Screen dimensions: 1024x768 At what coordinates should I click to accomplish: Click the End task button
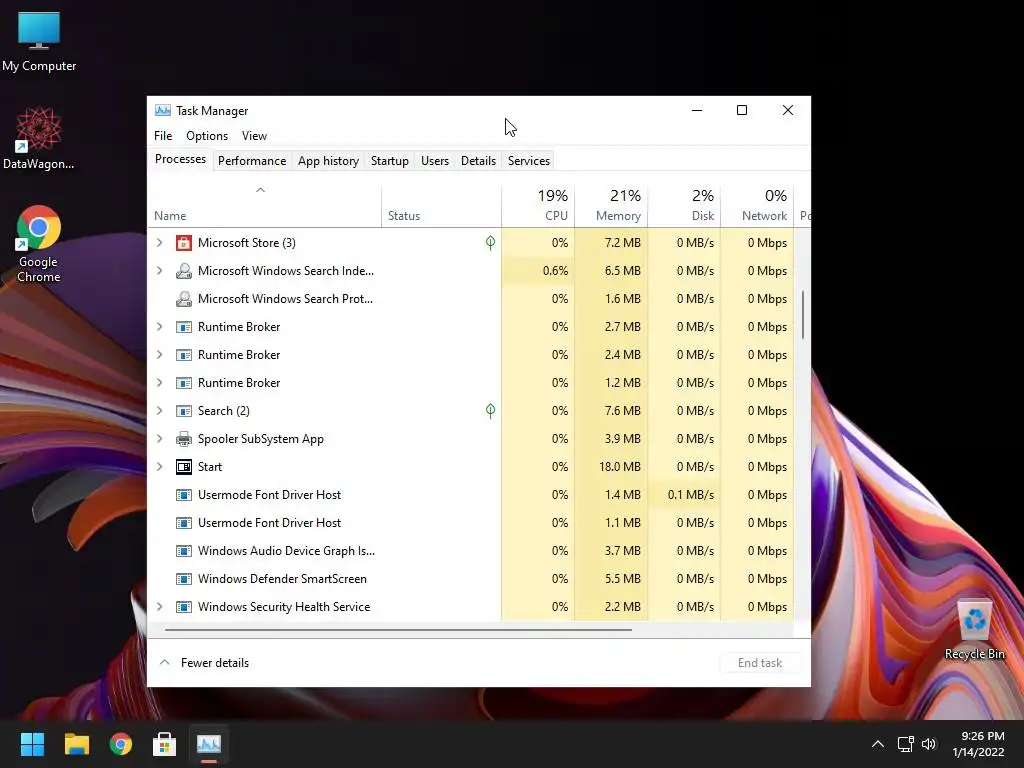point(760,663)
